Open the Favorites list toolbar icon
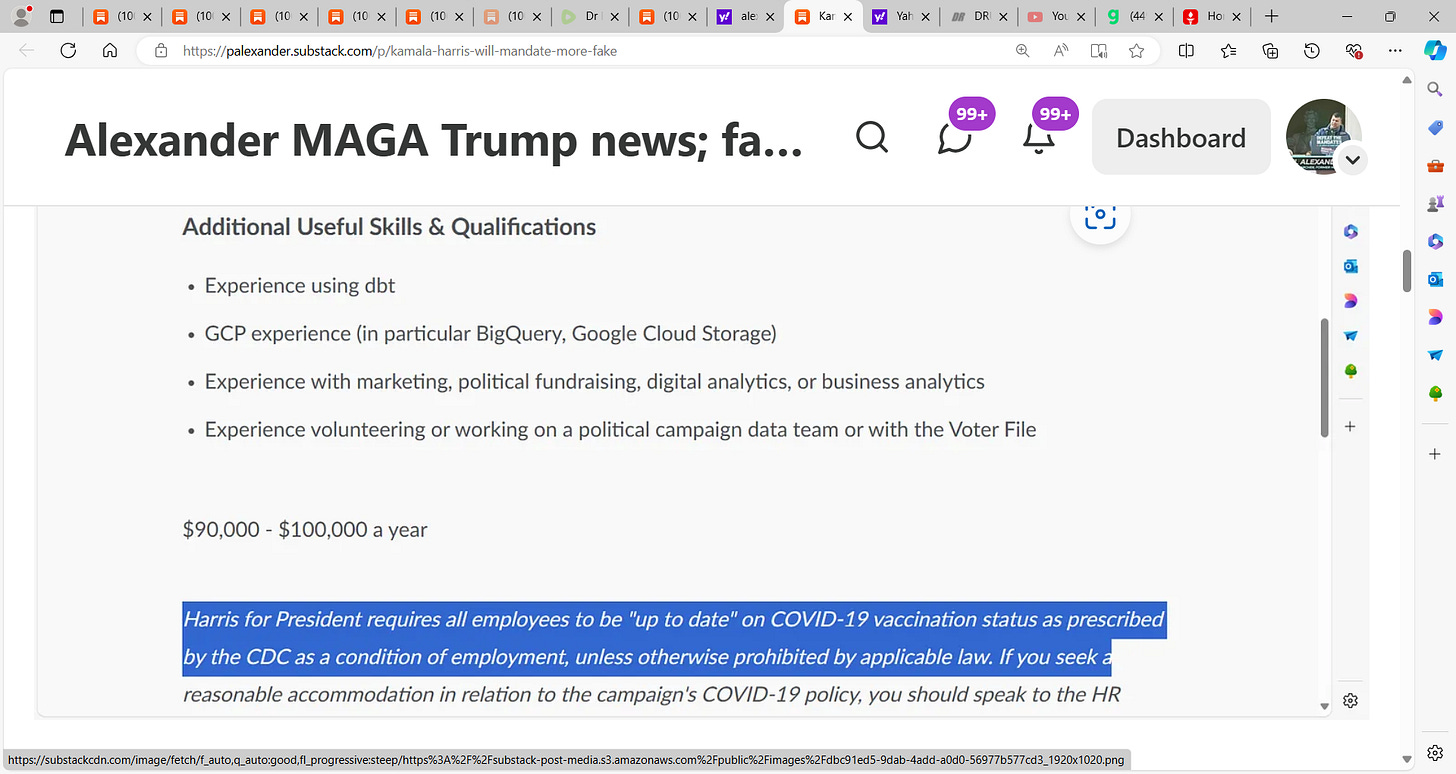This screenshot has width=1456, height=774. pyautogui.click(x=1228, y=51)
